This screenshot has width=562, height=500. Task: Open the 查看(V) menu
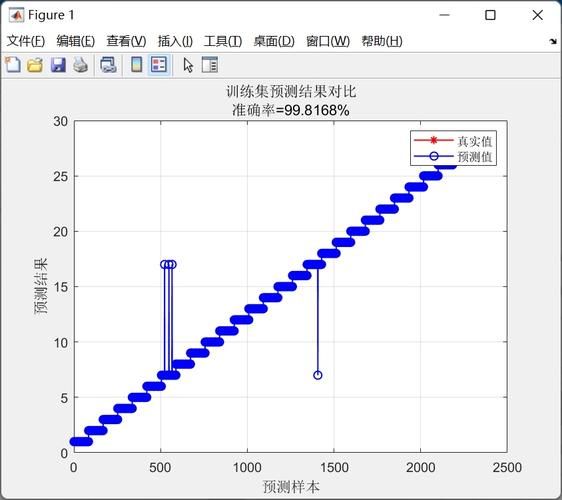(x=126, y=41)
